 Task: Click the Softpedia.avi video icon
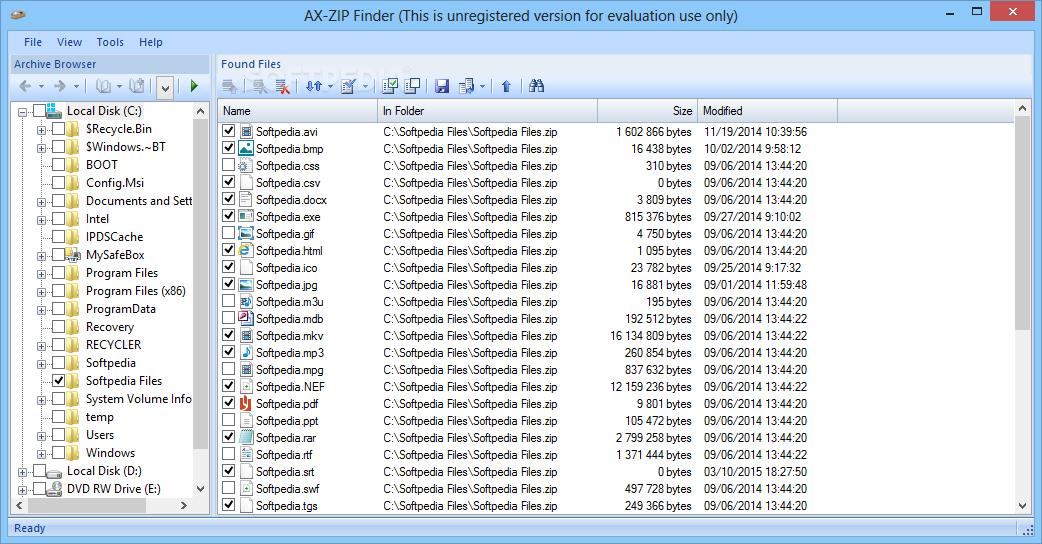246,132
